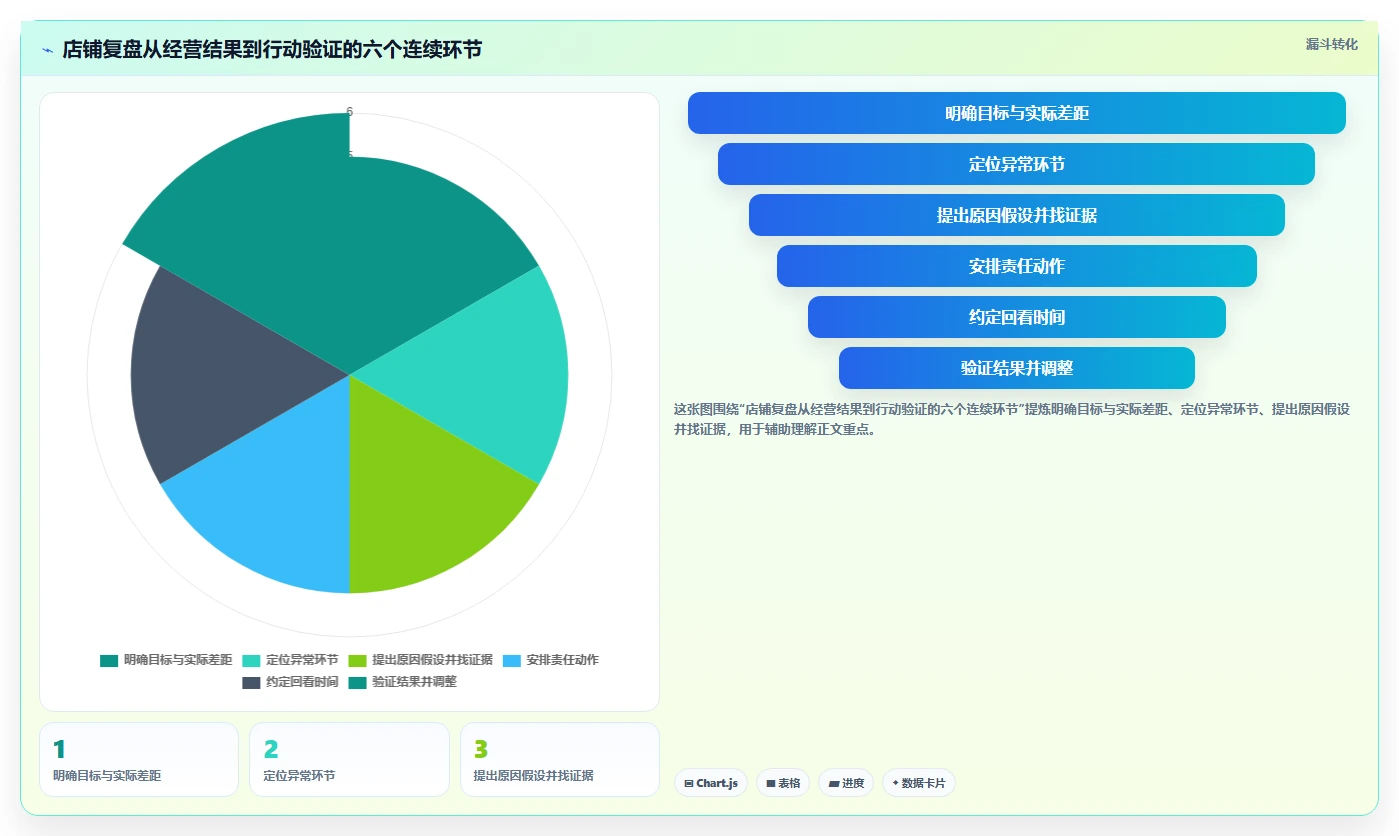
Task: Click the 漏斗转化 tag in the header
Action: tap(1331, 44)
